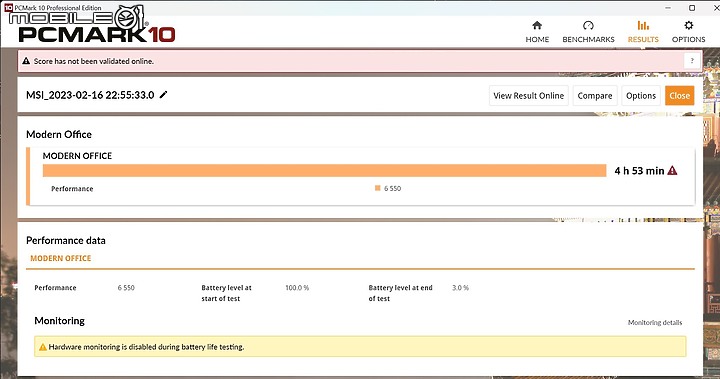Click the hardware monitoring disabled notice text
This screenshot has height=379, width=720.
click(x=146, y=347)
